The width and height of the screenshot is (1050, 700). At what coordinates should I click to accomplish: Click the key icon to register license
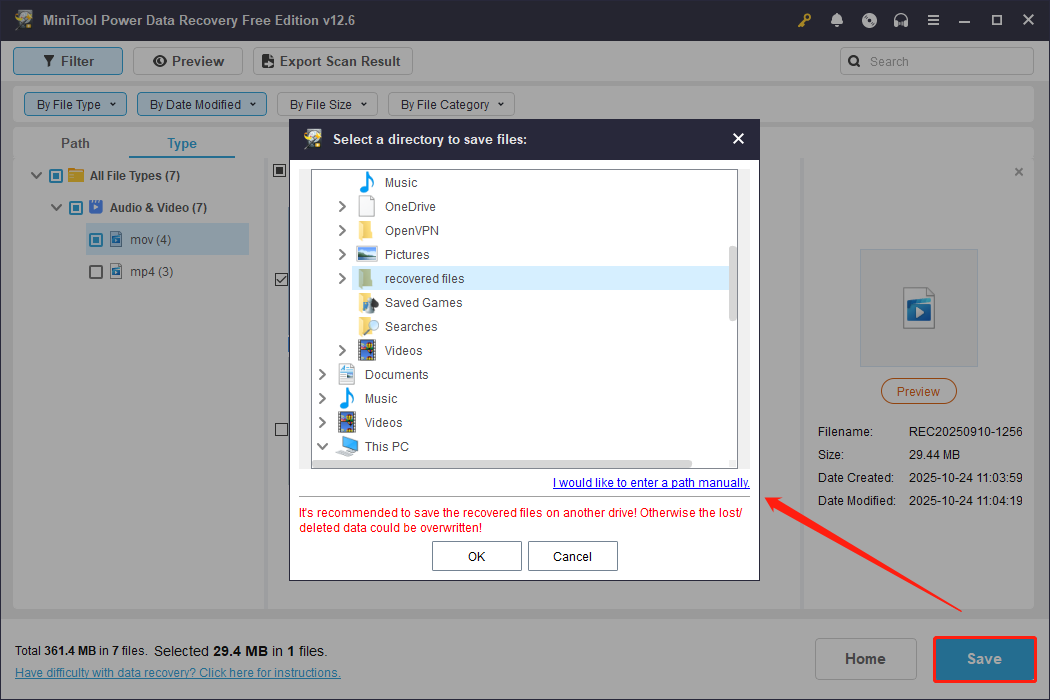[804, 19]
